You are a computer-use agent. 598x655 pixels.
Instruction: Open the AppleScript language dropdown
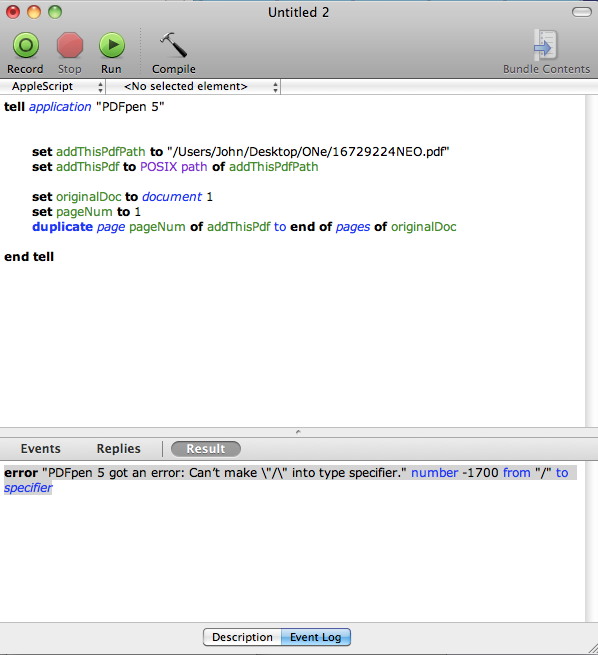[x=53, y=86]
